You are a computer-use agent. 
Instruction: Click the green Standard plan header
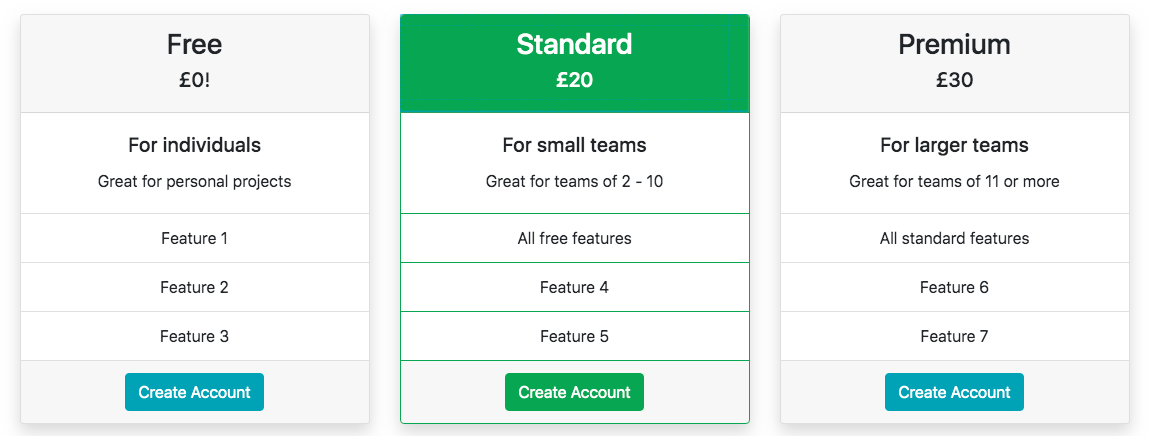pos(574,62)
